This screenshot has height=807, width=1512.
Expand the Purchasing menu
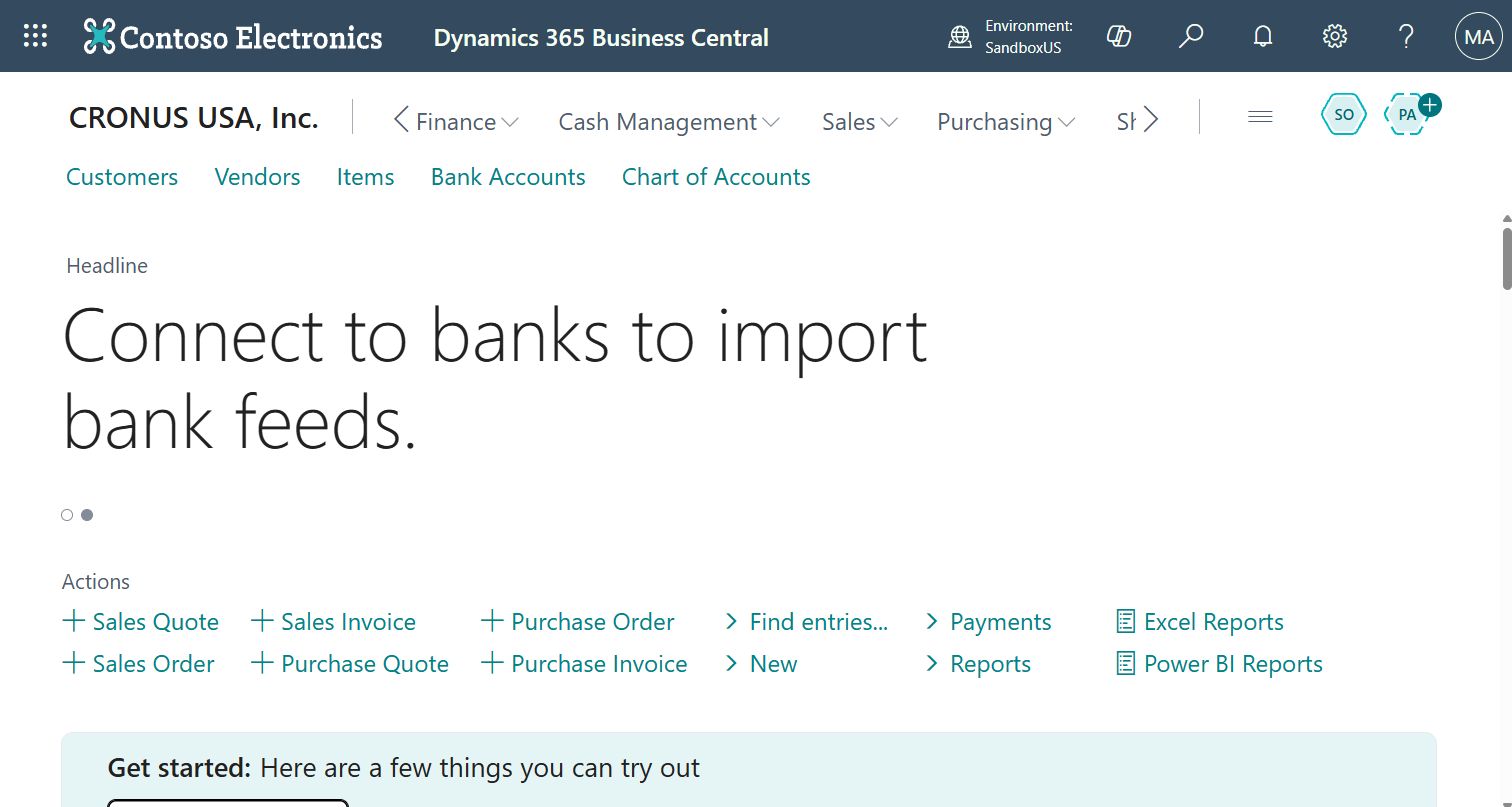(x=1006, y=122)
